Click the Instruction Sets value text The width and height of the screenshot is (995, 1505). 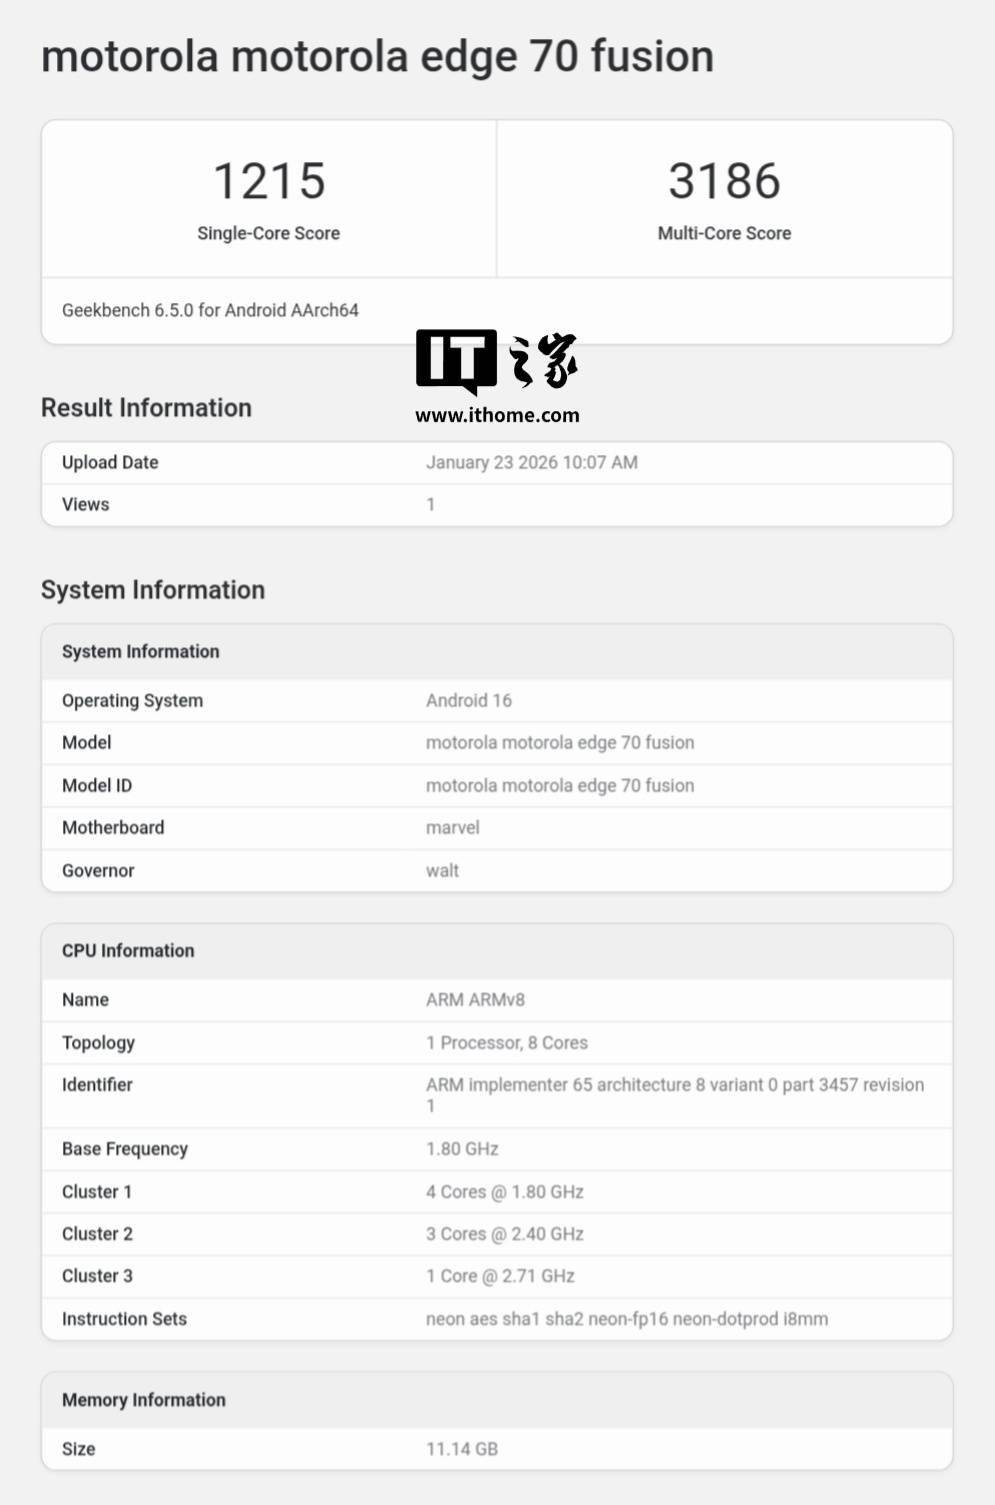[626, 1318]
